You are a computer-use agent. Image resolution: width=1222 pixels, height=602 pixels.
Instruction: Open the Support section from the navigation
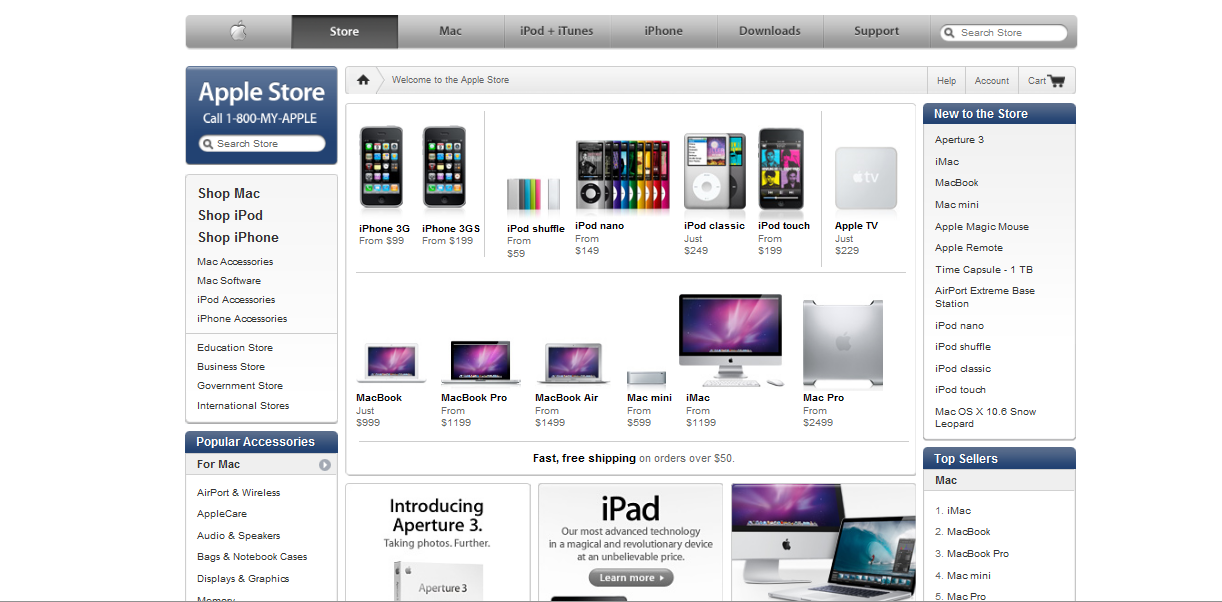point(876,31)
